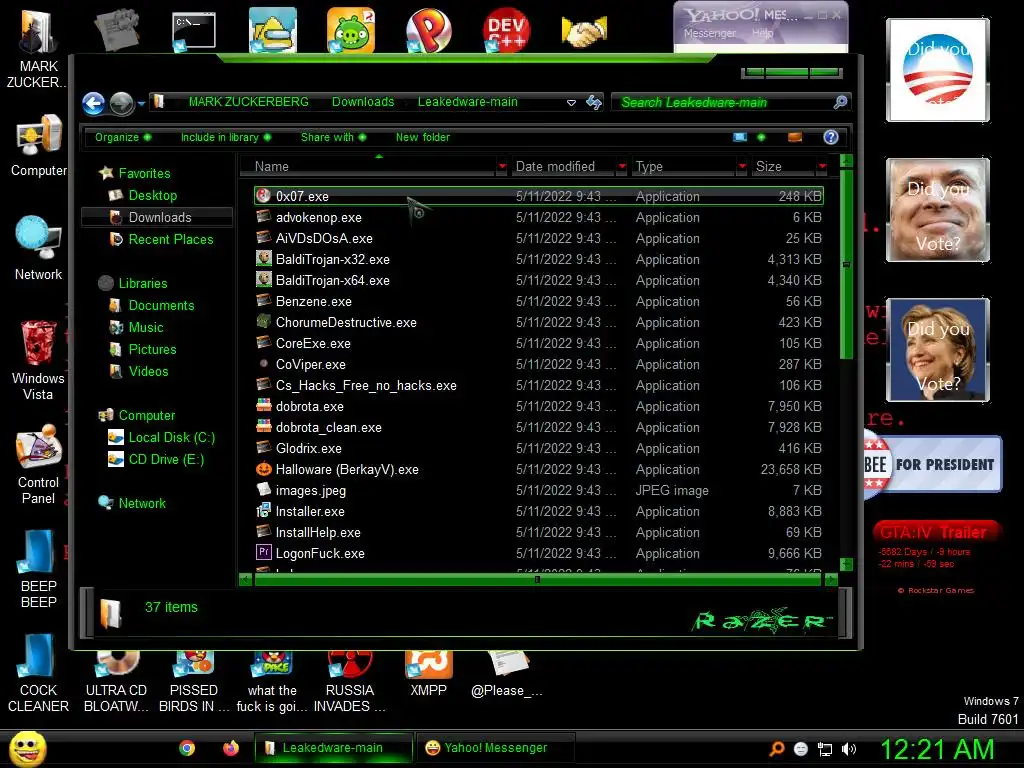Viewport: 1024px width, 768px height.
Task: Select the LogonFuck.exe Pr icon
Action: click(263, 552)
